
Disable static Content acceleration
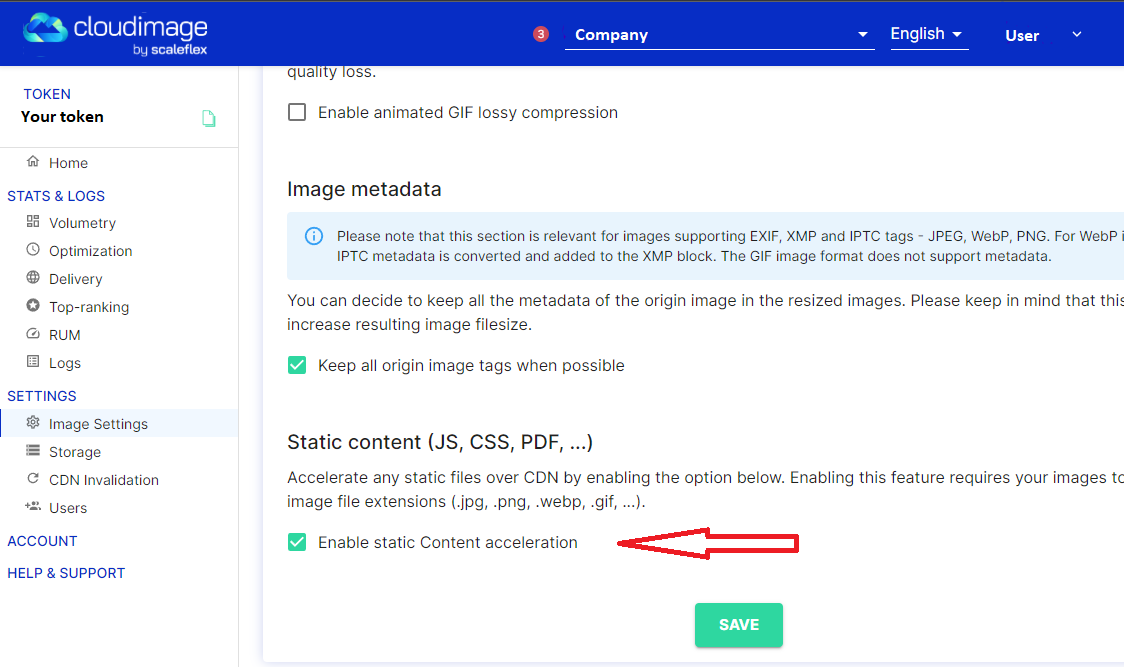coord(297,542)
